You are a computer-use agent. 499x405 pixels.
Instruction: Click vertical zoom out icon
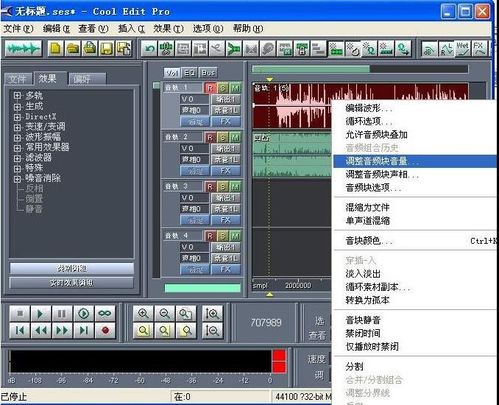[212, 331]
